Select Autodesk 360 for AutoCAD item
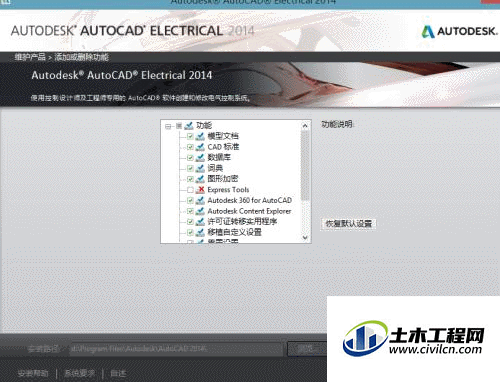The height and width of the screenshot is (382, 500). 250,200
